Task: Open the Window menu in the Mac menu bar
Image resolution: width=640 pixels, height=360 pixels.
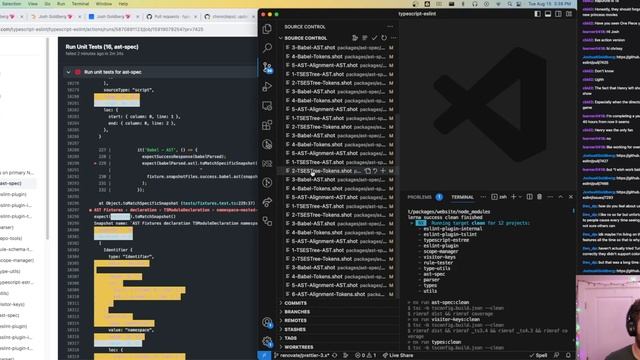Action: click(104, 4)
